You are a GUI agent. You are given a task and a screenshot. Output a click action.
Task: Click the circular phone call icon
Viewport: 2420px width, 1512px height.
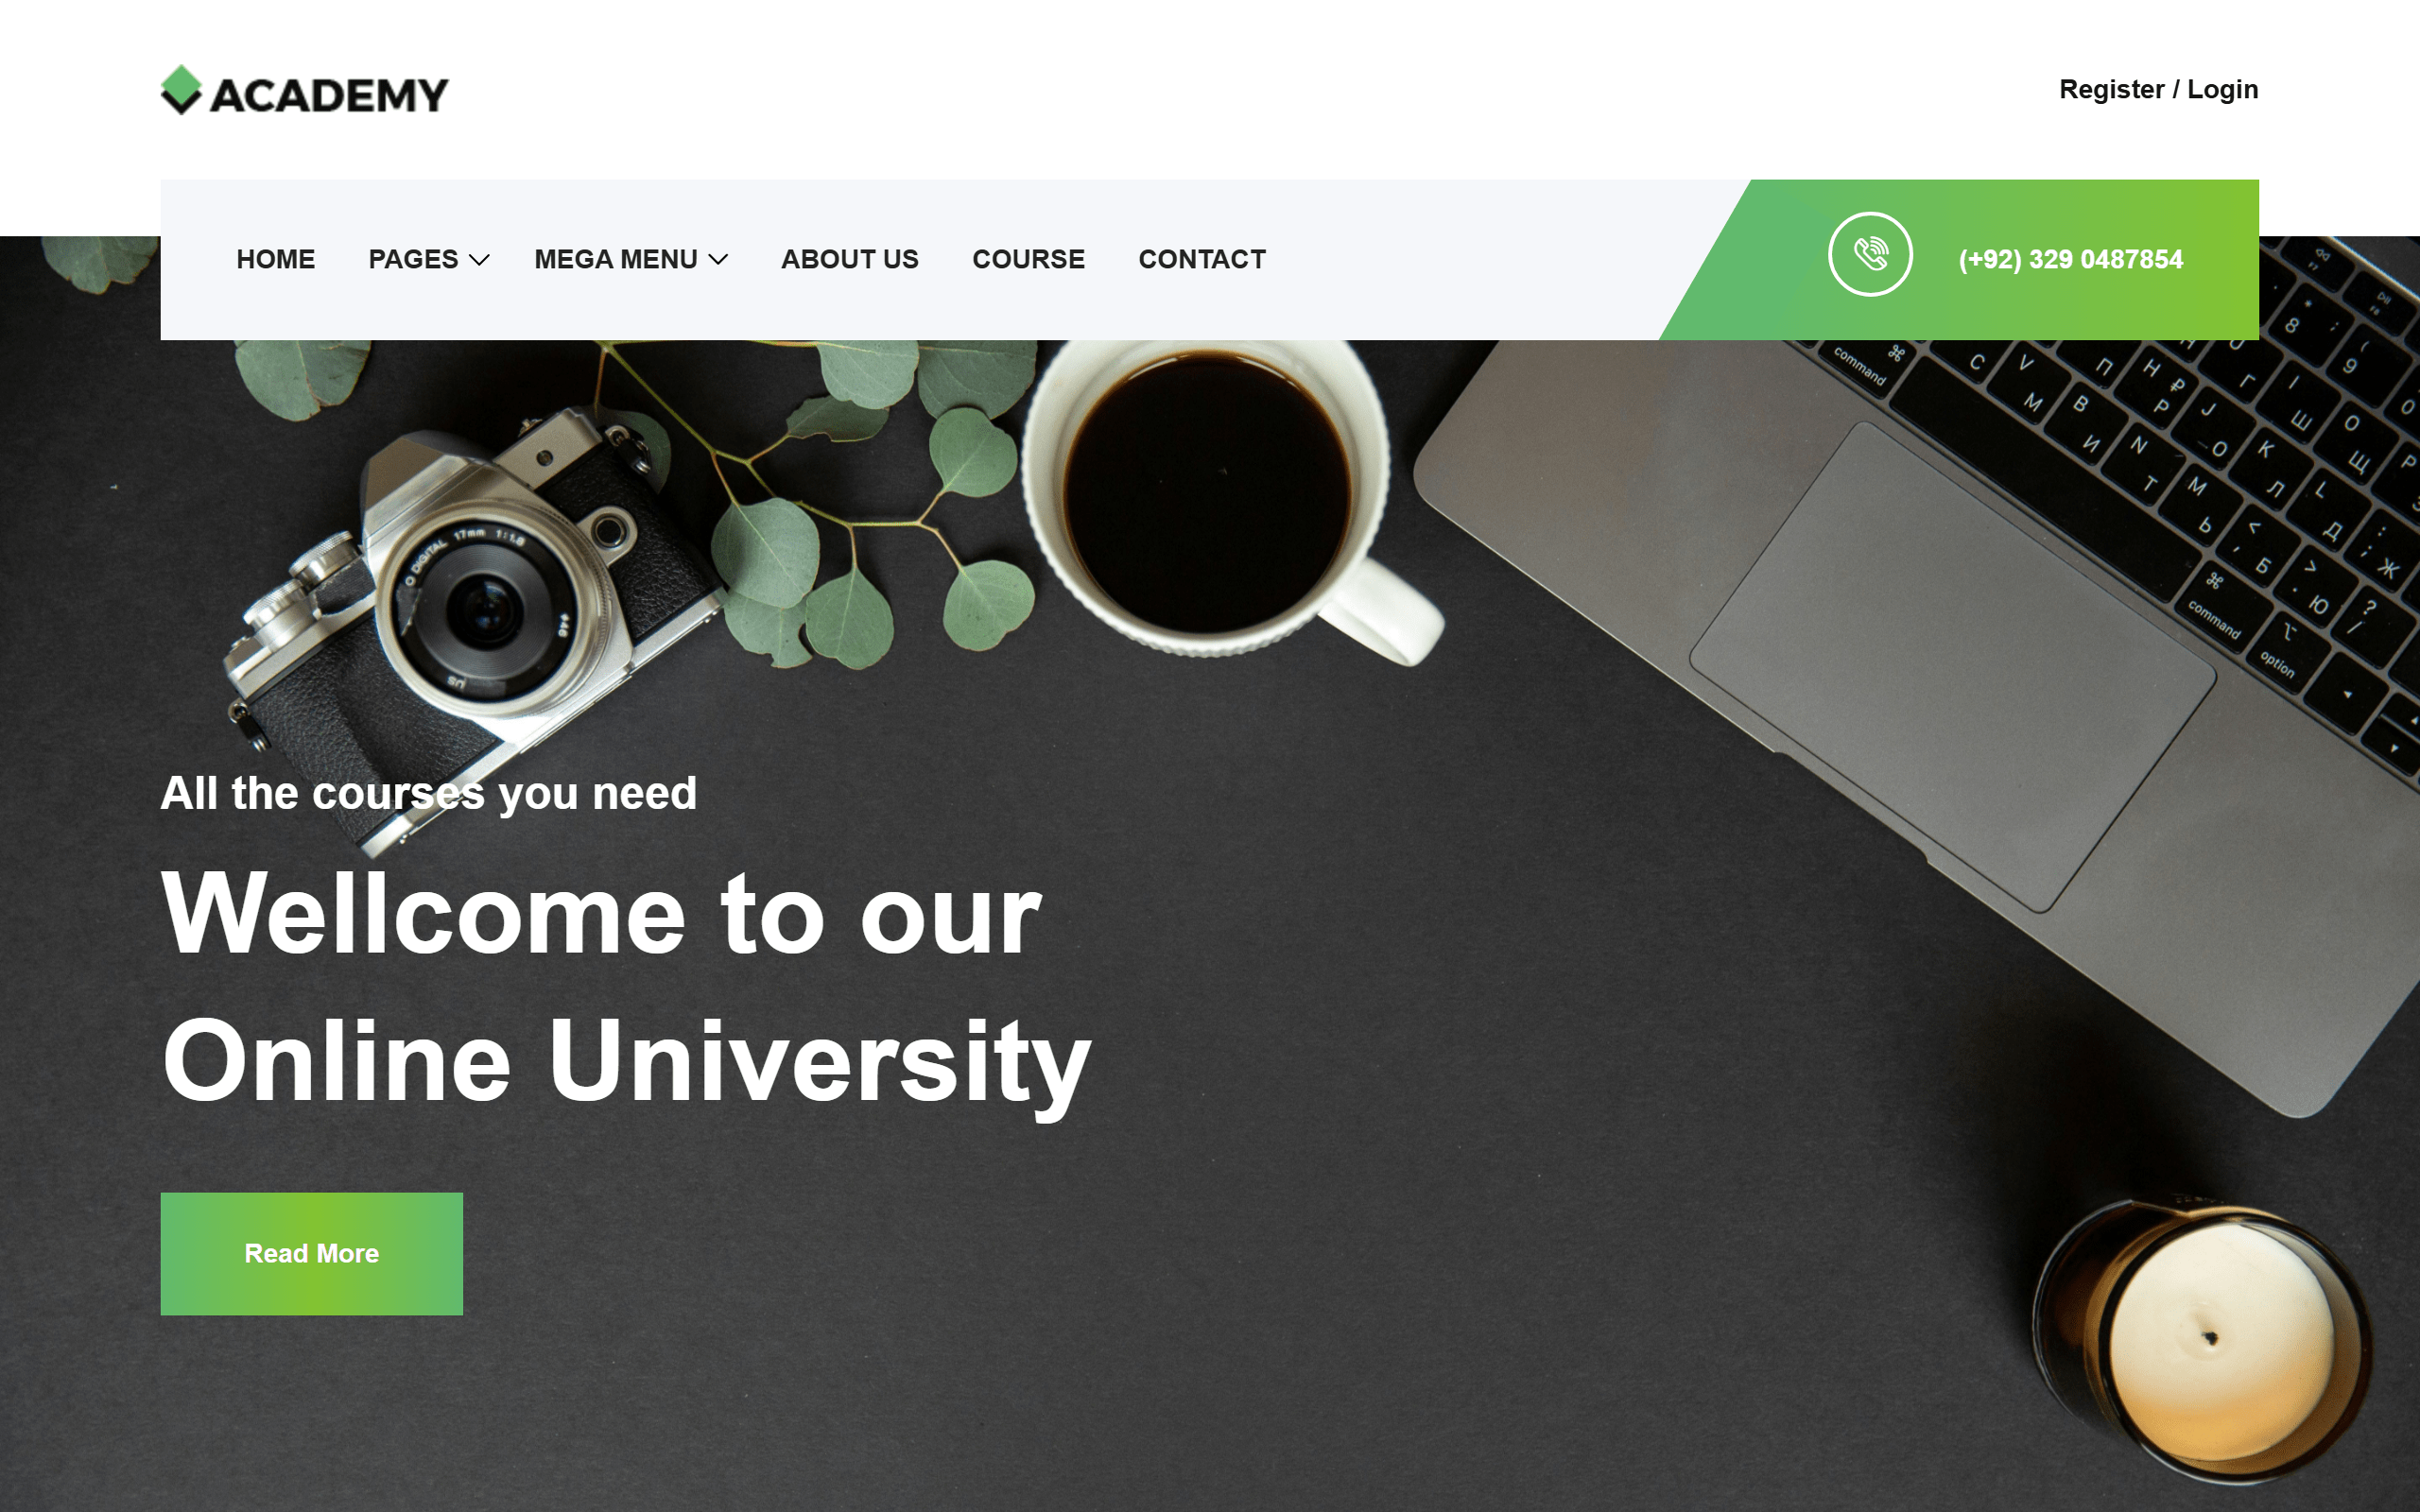1870,254
